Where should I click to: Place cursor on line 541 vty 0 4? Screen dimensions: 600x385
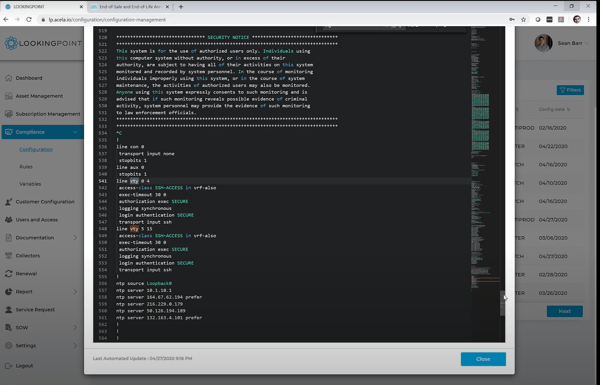[x=133, y=181]
